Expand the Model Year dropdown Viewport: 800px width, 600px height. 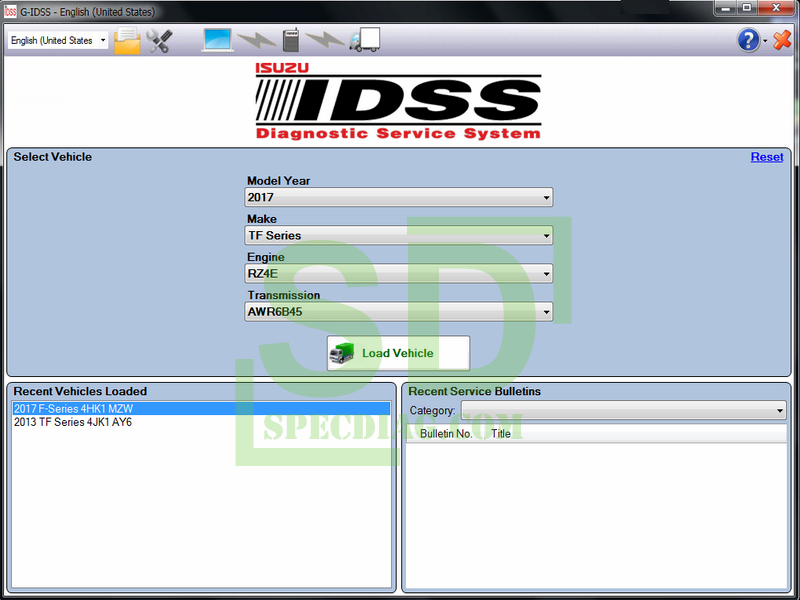[399, 198]
